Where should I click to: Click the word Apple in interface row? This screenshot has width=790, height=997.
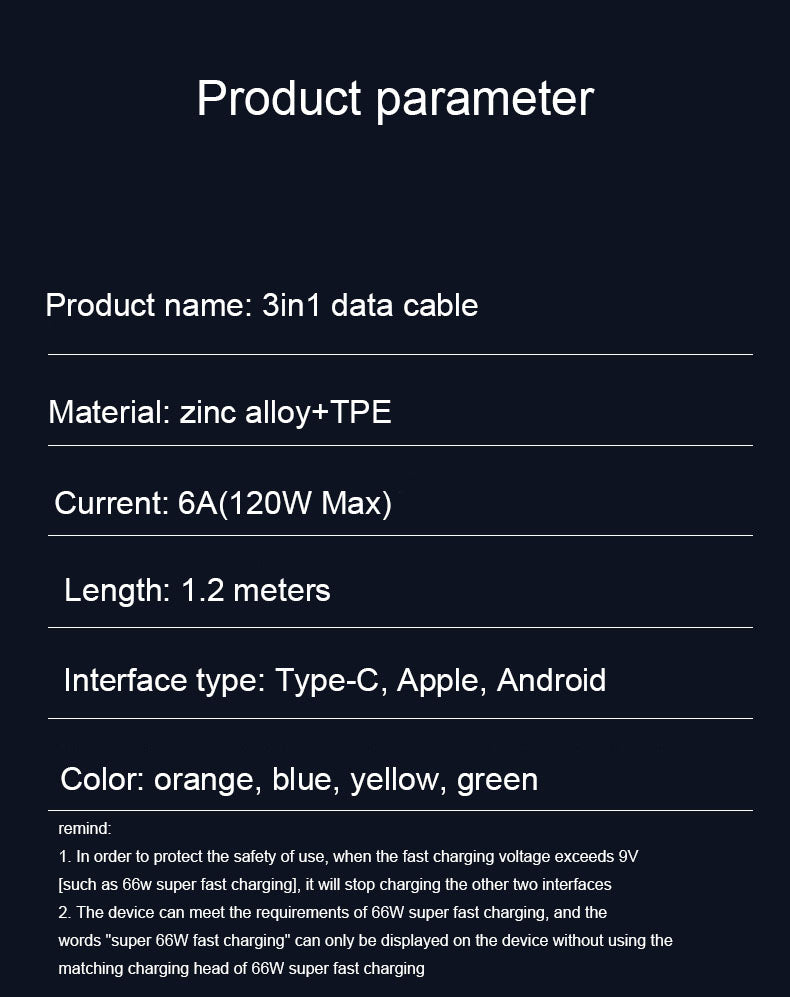(x=438, y=681)
